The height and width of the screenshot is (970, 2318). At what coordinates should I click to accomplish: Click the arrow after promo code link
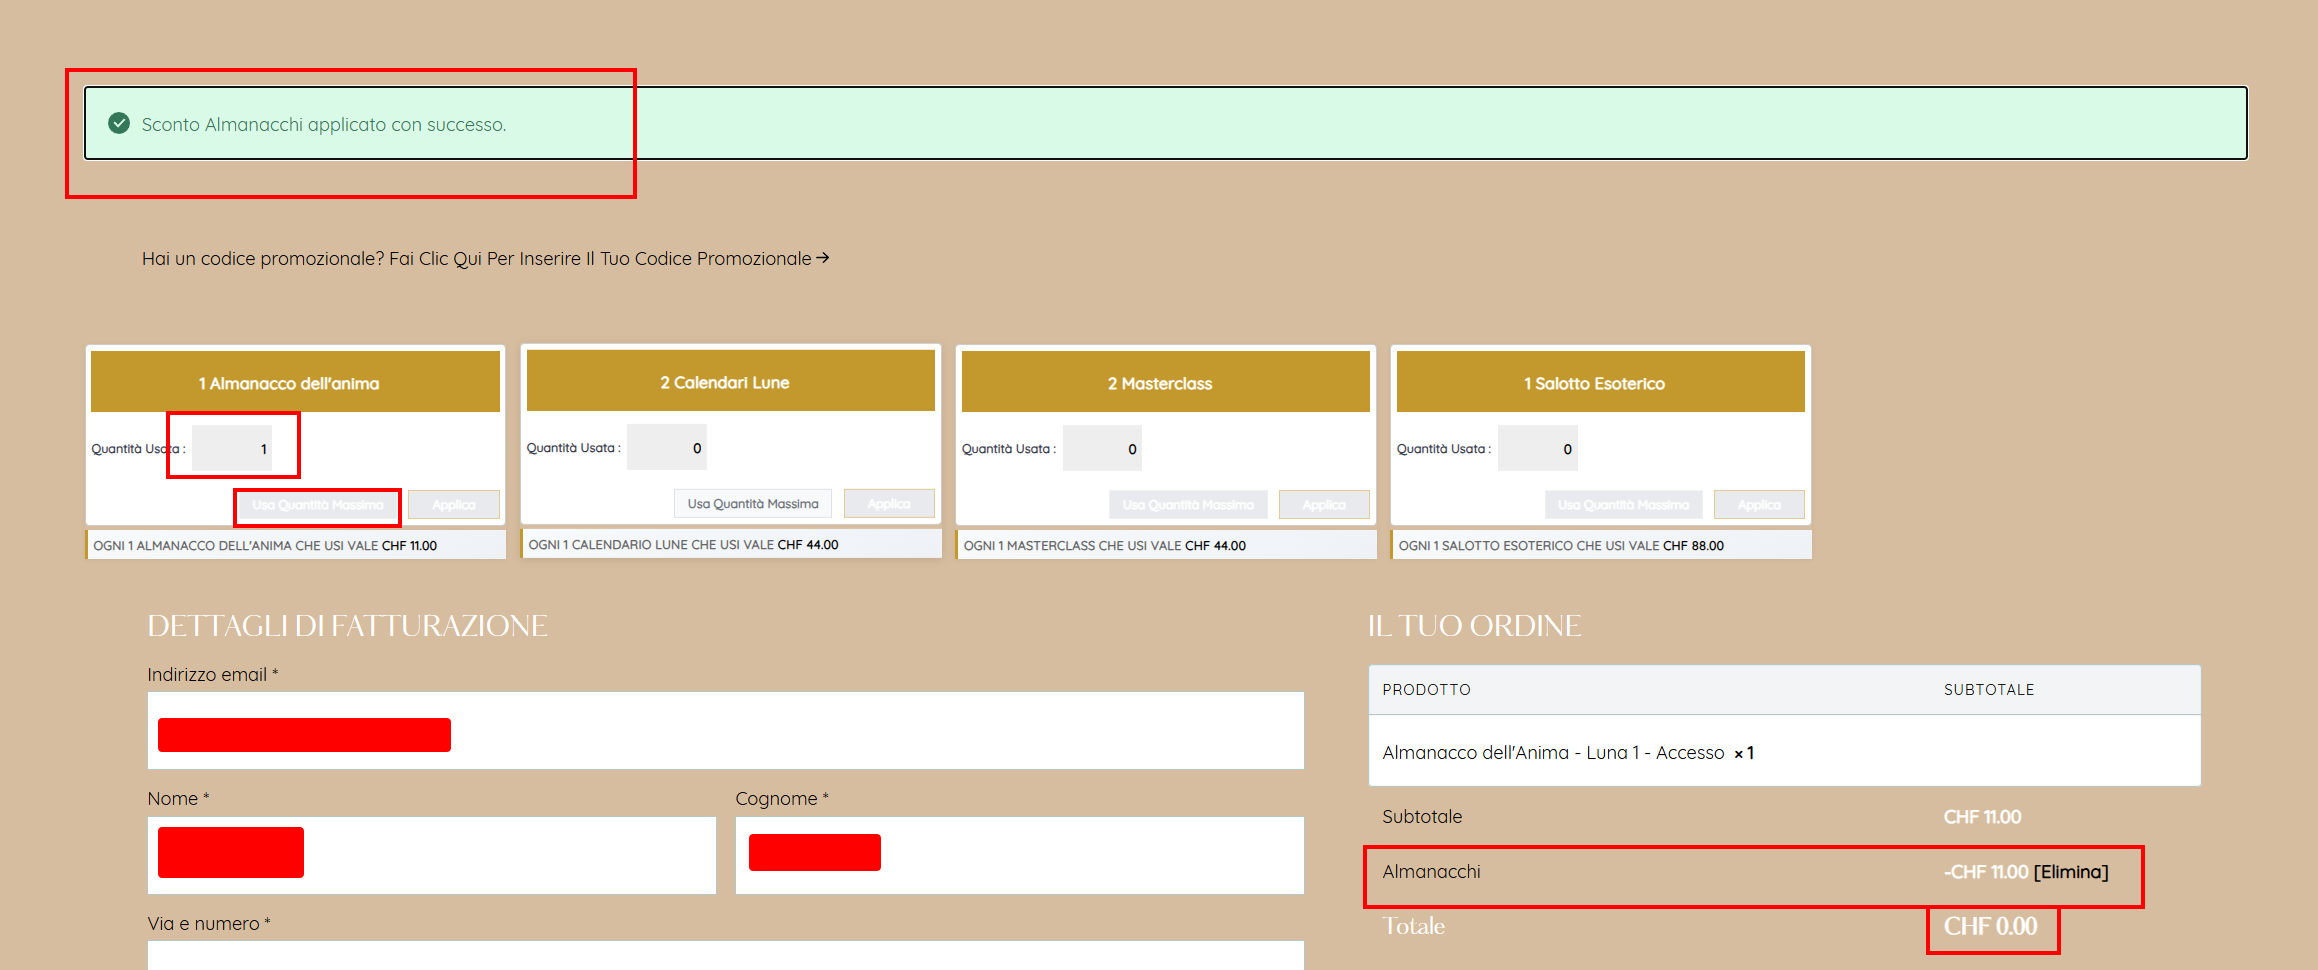(x=823, y=258)
